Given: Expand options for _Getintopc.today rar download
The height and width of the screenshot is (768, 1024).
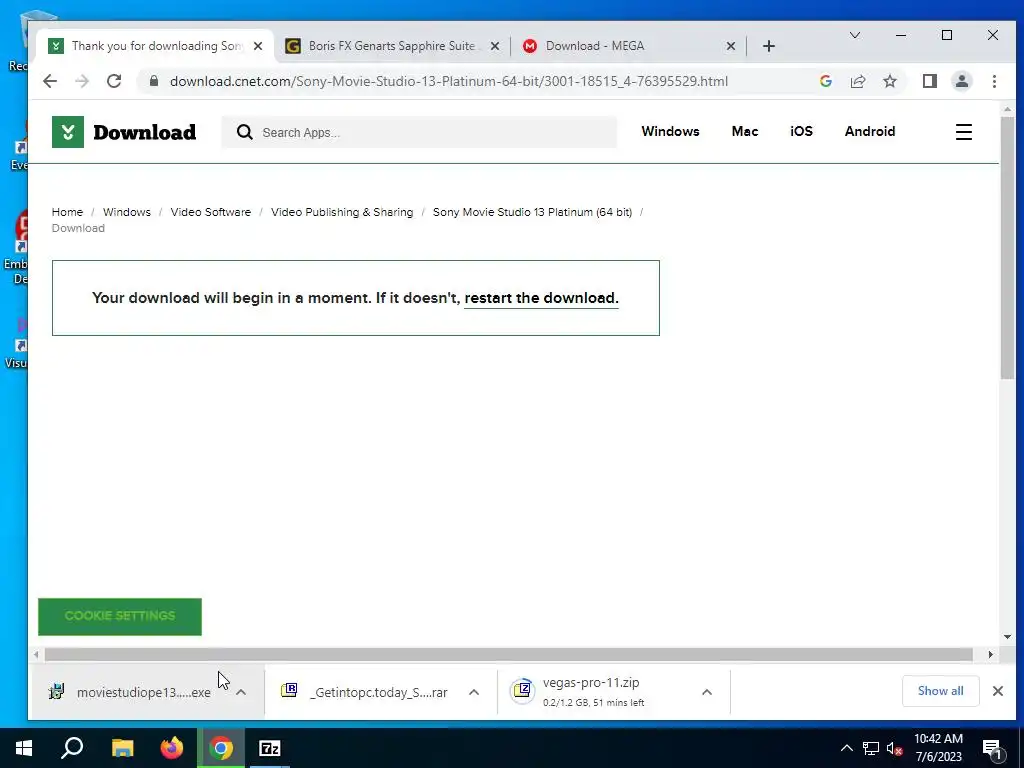Looking at the screenshot, I should [x=474, y=692].
